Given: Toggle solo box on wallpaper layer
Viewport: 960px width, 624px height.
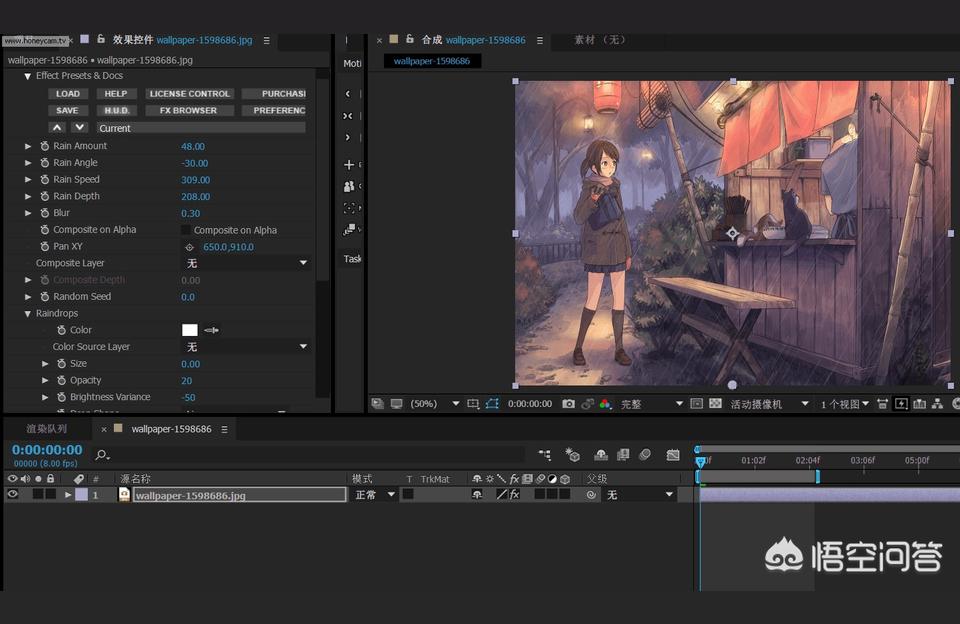Looking at the screenshot, I should (x=38, y=494).
